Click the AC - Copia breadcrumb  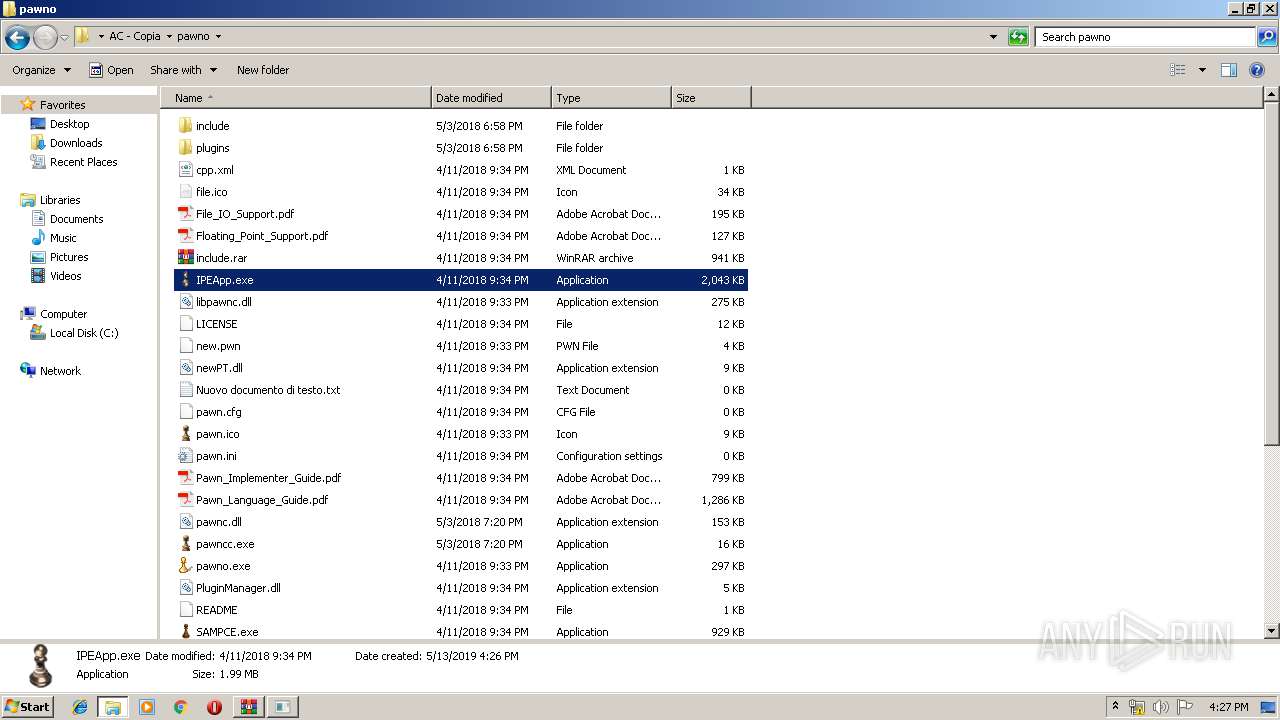point(134,36)
